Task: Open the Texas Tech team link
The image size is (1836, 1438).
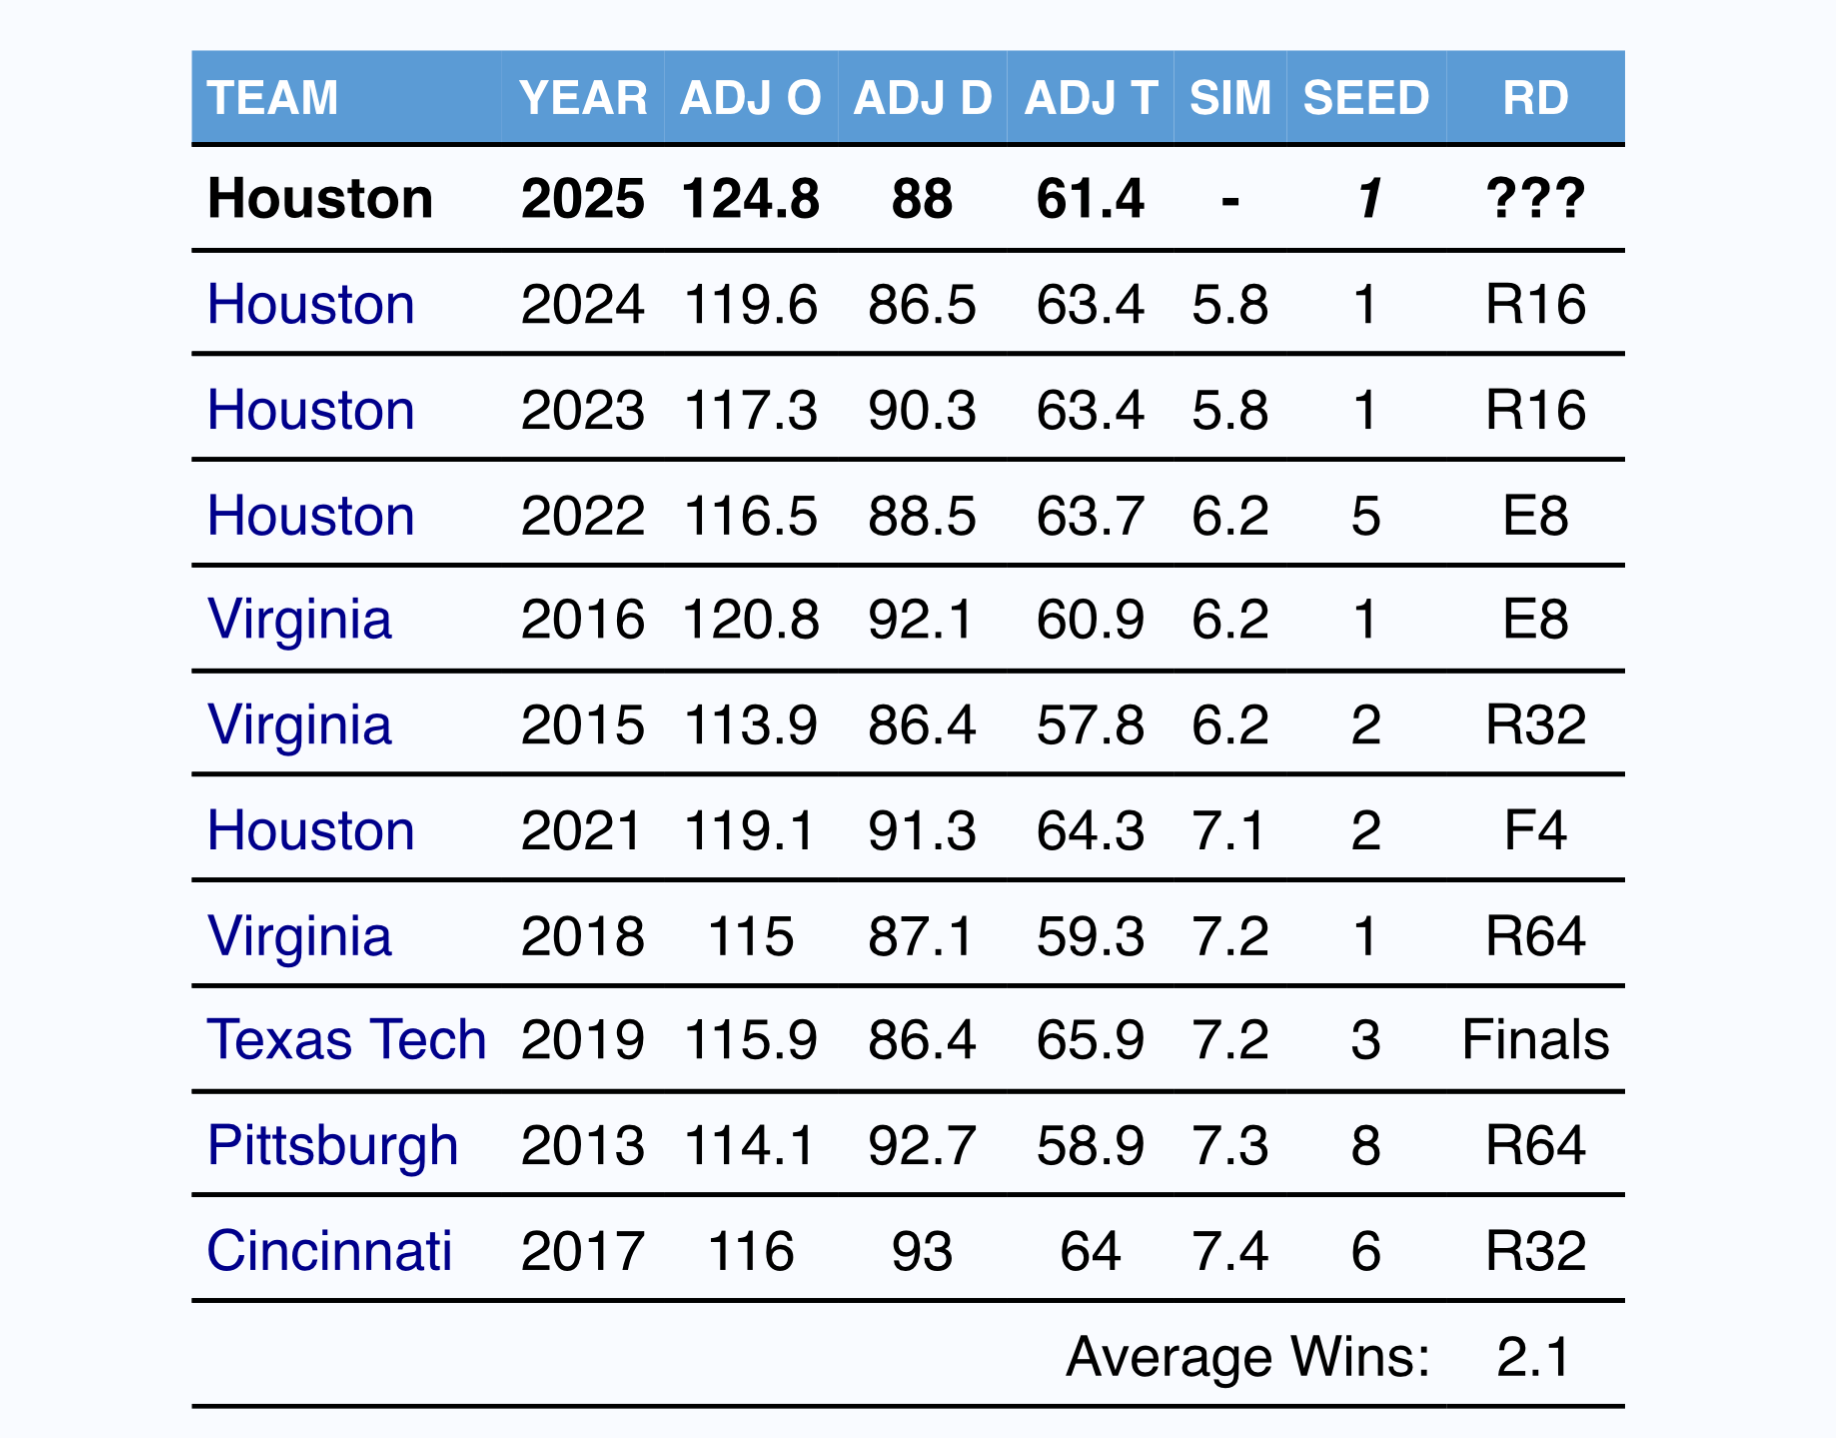Action: click(x=346, y=1040)
